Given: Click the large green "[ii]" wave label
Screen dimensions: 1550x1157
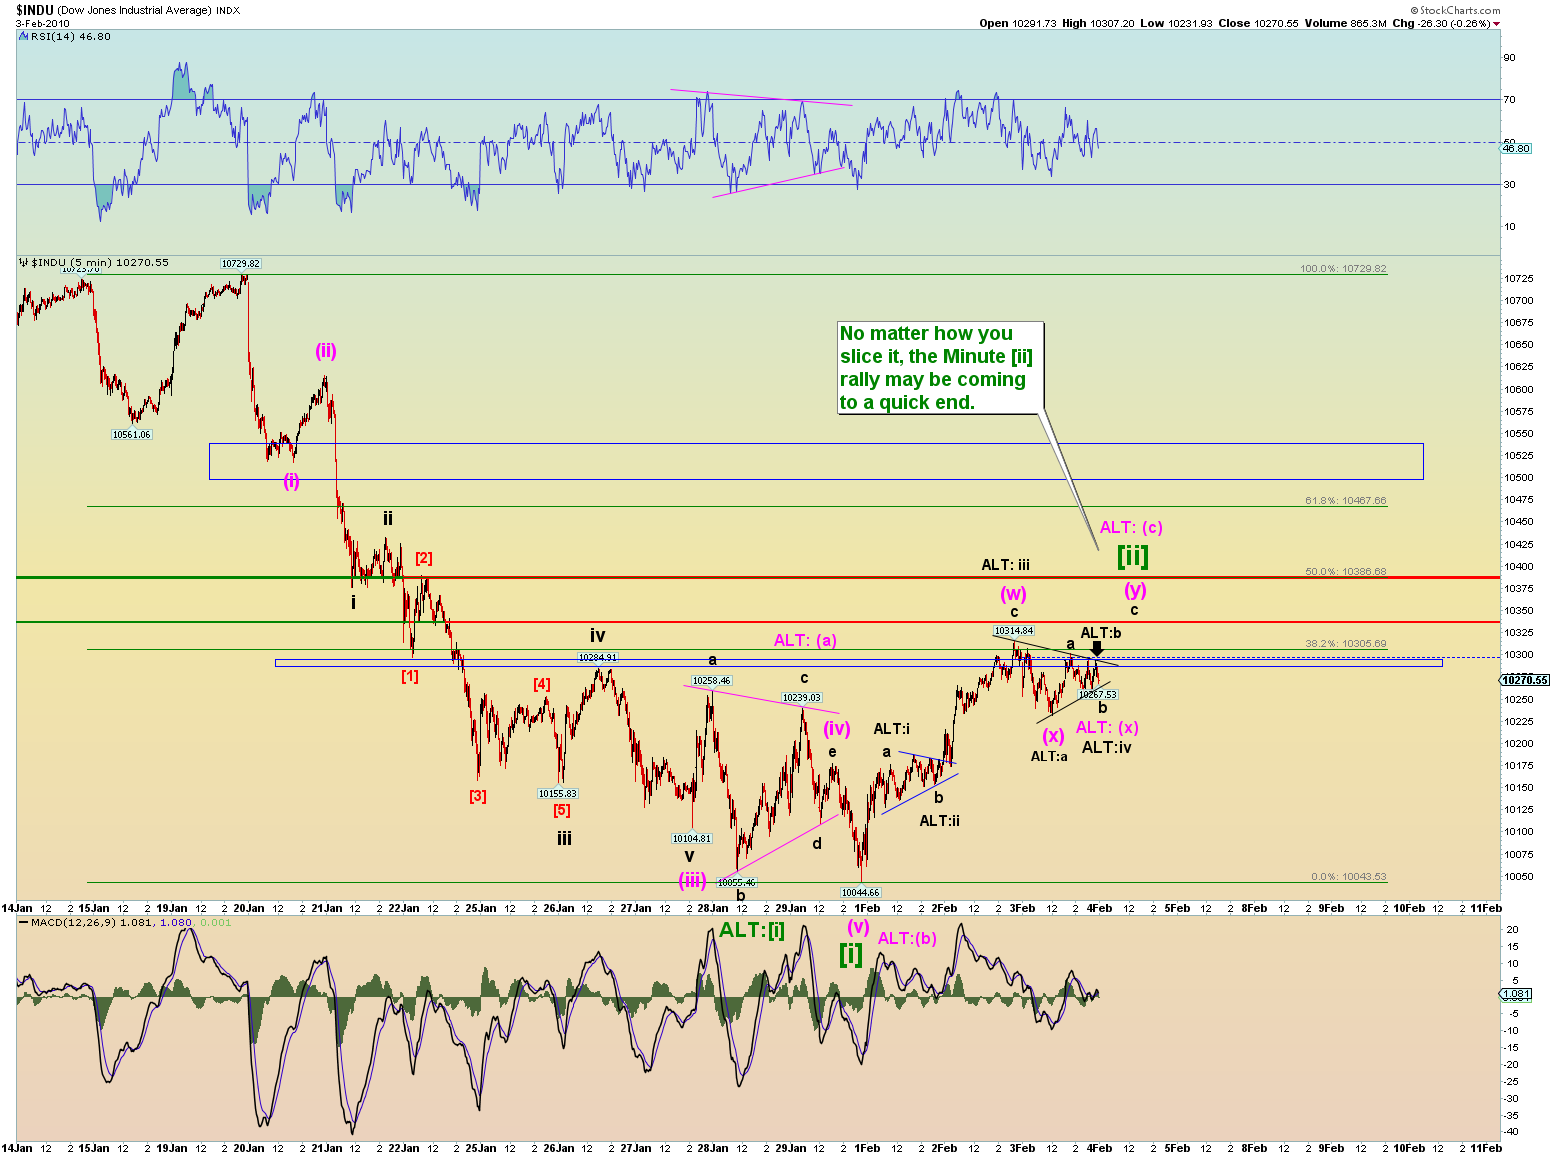Looking at the screenshot, I should point(1133,555).
